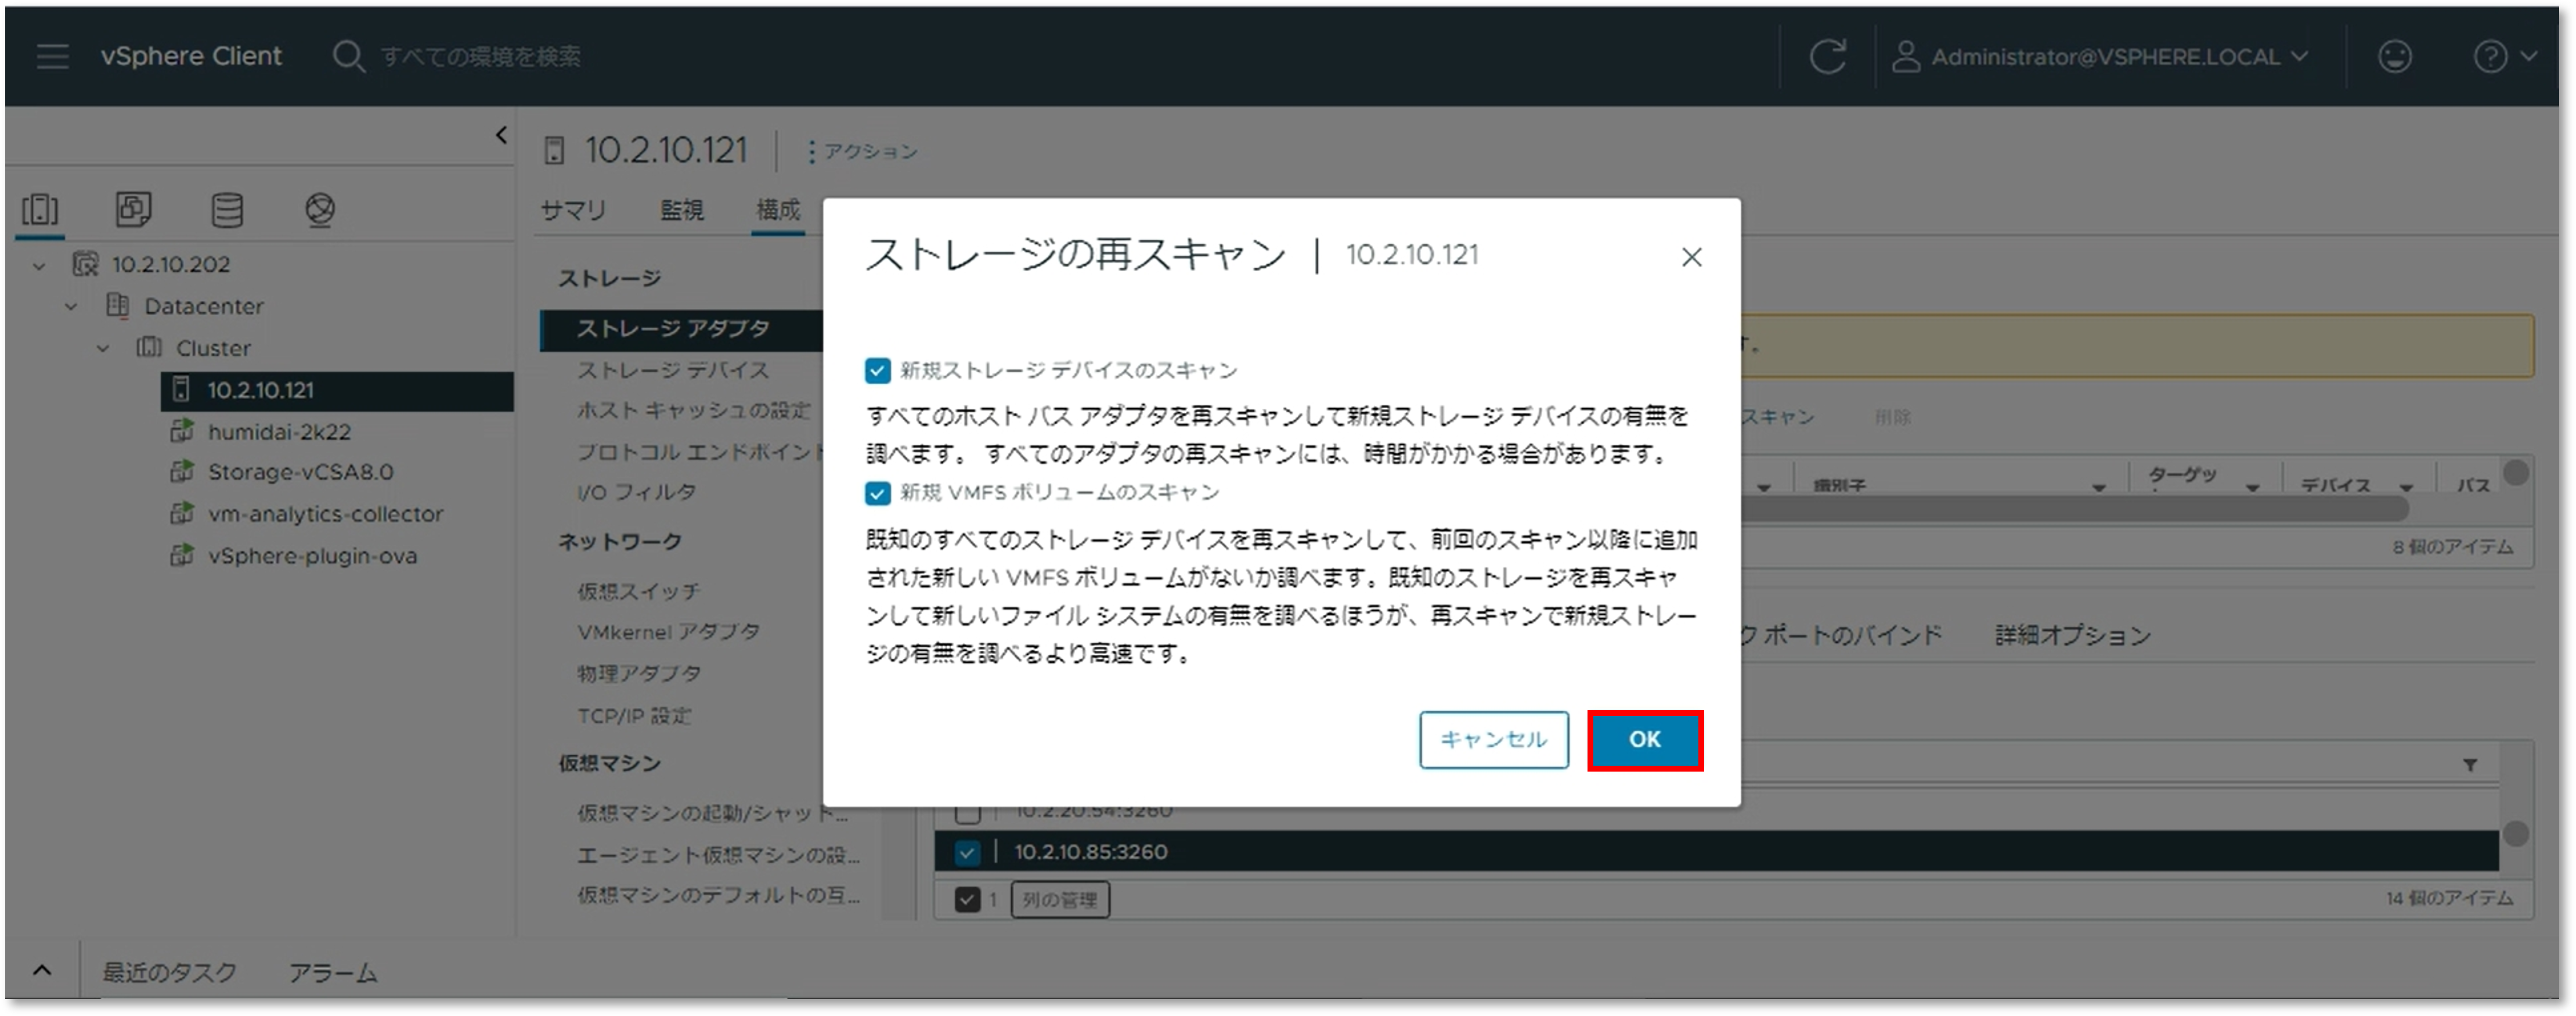
Task: Select TCP/IP 設定 in sidebar
Action: [x=634, y=715]
